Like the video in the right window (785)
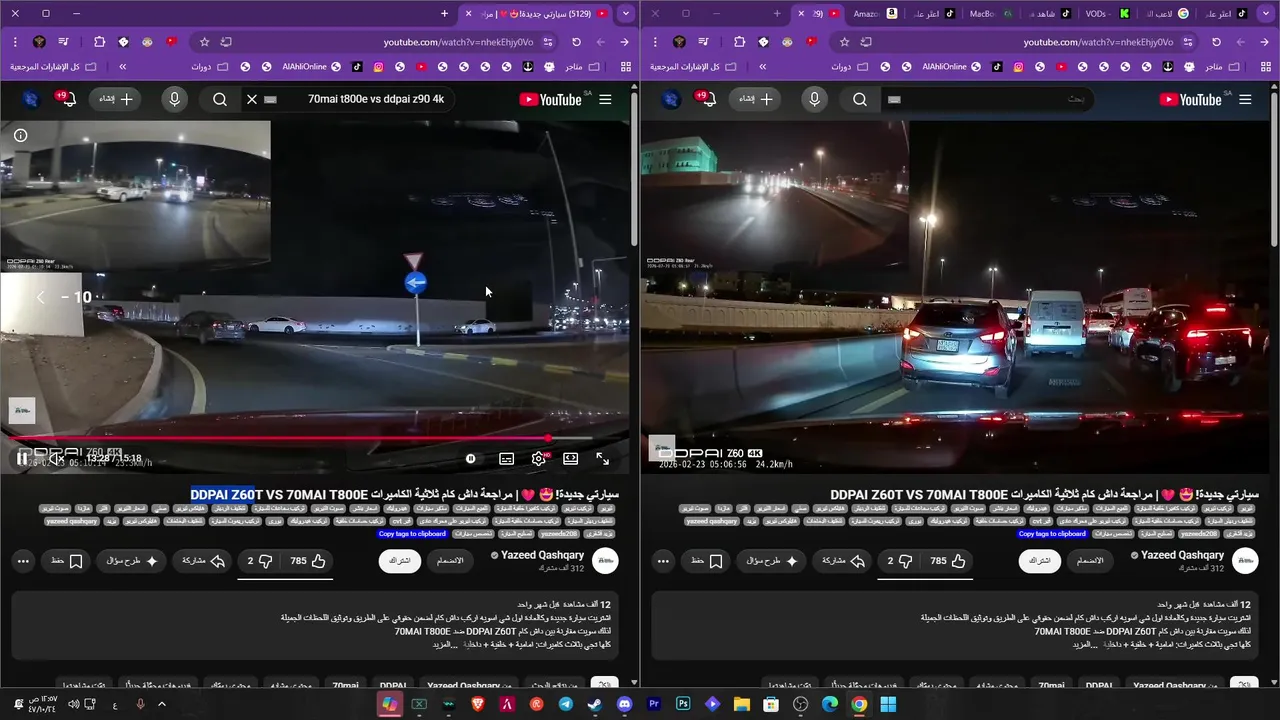This screenshot has width=1280, height=720. pyautogui.click(x=949, y=561)
